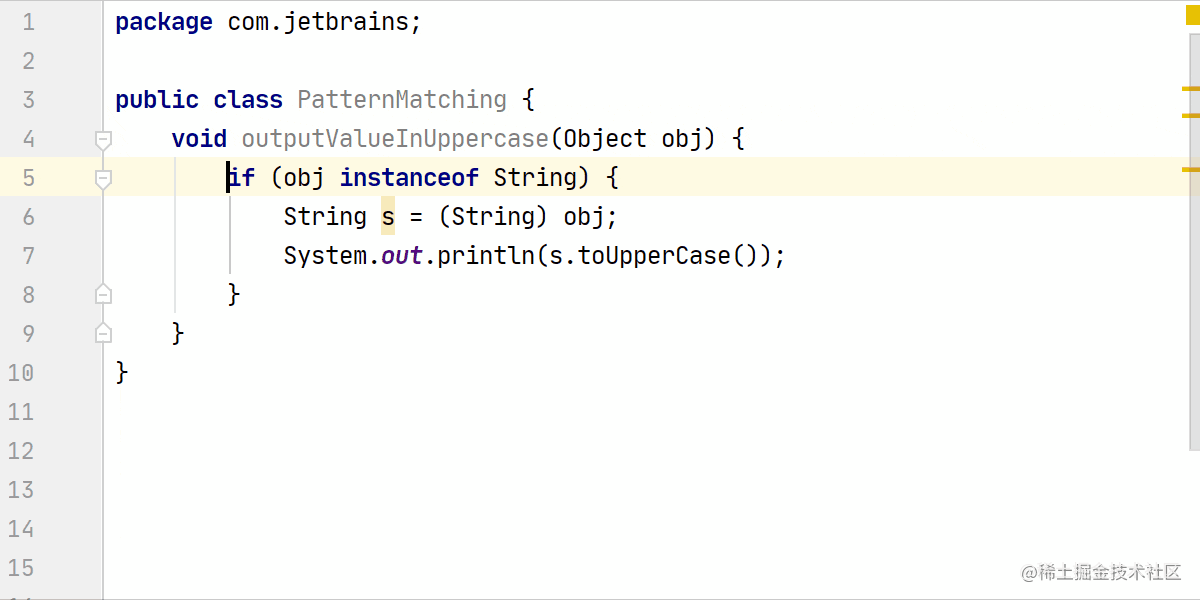Collapse the if block fold marker
This screenshot has height=600, width=1200.
[103, 179]
